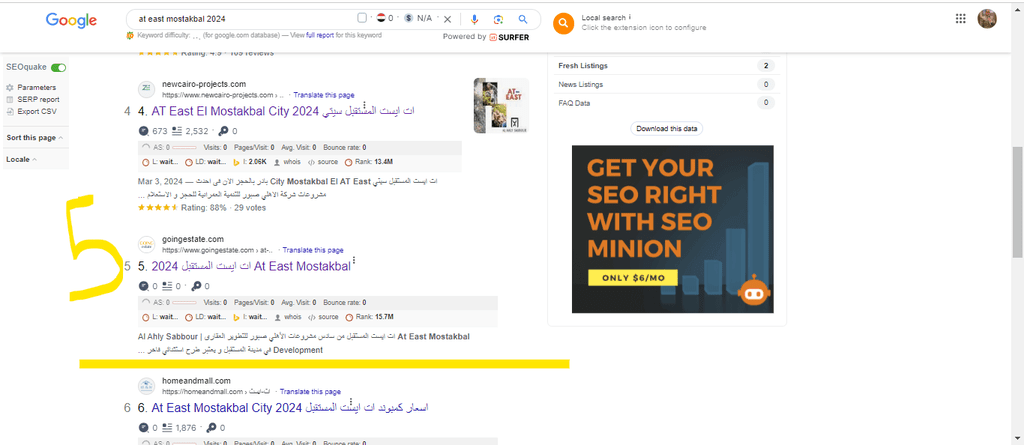Image resolution: width=1024 pixels, height=445 pixels.
Task: Tick the keyword checkbox in the search bar
Action: click(362, 18)
